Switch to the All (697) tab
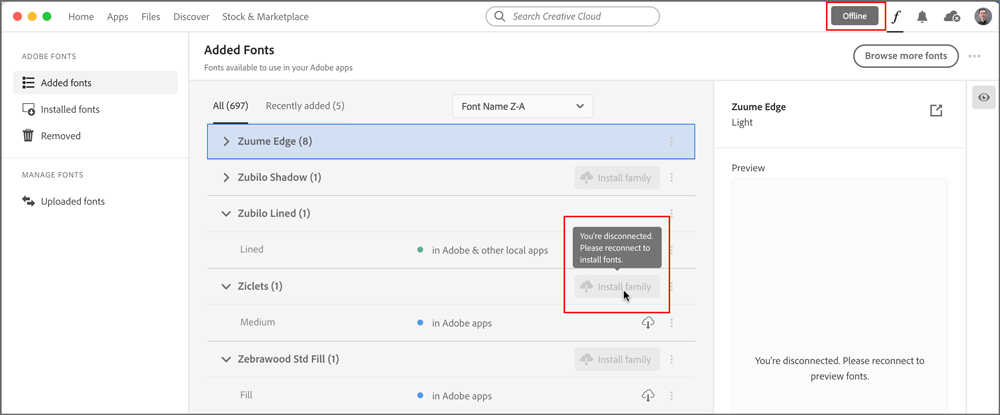Screen dimensions: 1000x415 click(230, 106)
